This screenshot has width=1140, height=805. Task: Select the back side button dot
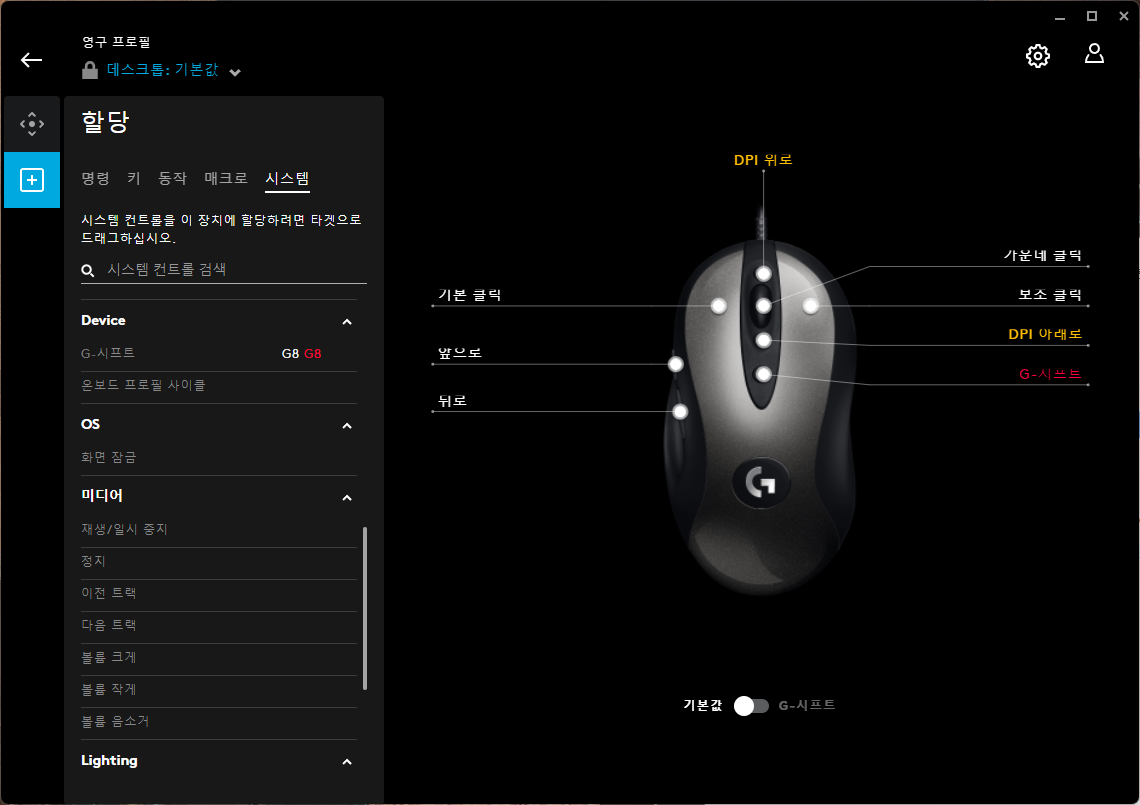[x=680, y=412]
